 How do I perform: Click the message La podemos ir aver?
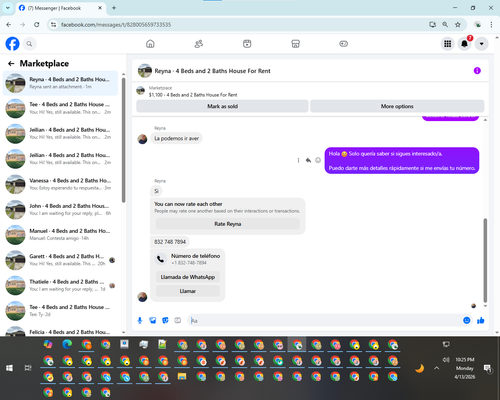[176, 138]
